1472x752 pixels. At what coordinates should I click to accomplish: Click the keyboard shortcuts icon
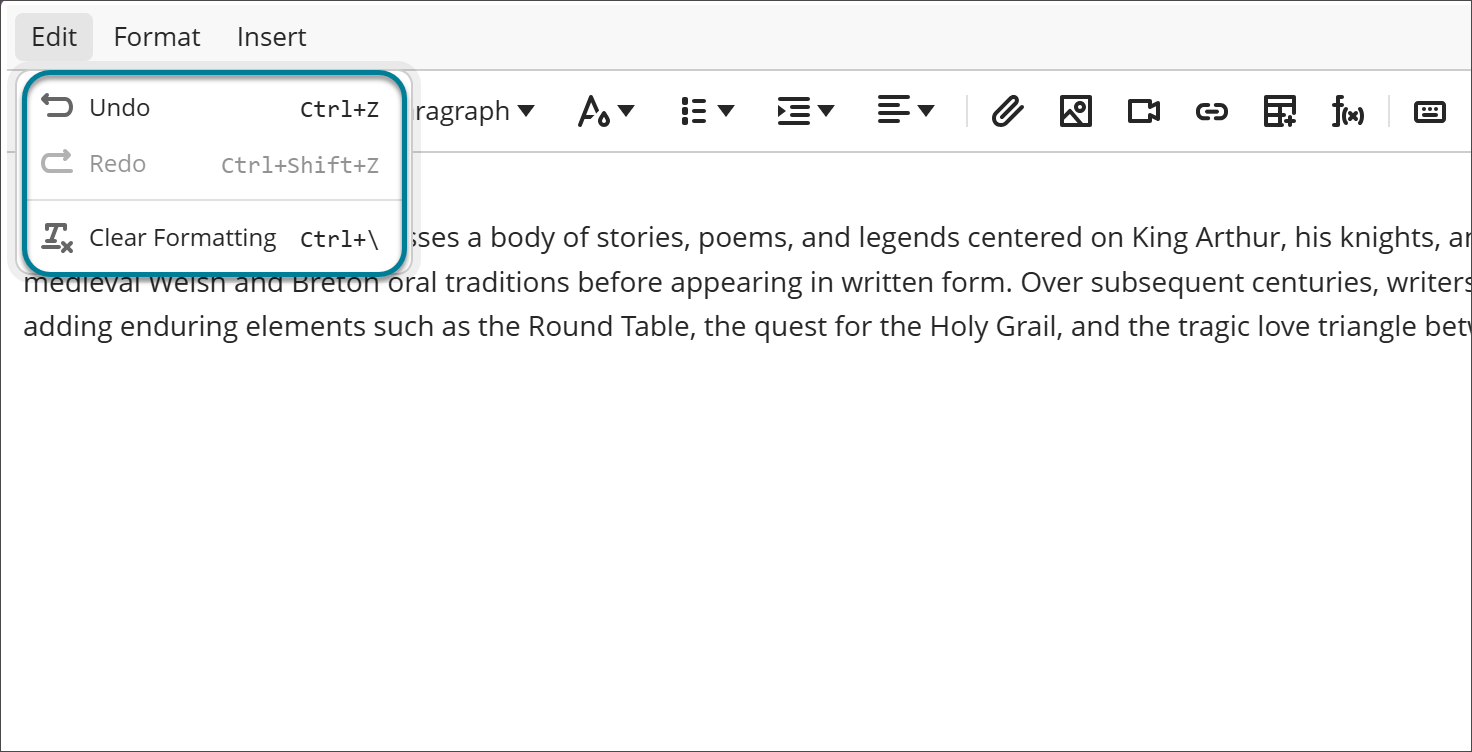[x=1430, y=111]
